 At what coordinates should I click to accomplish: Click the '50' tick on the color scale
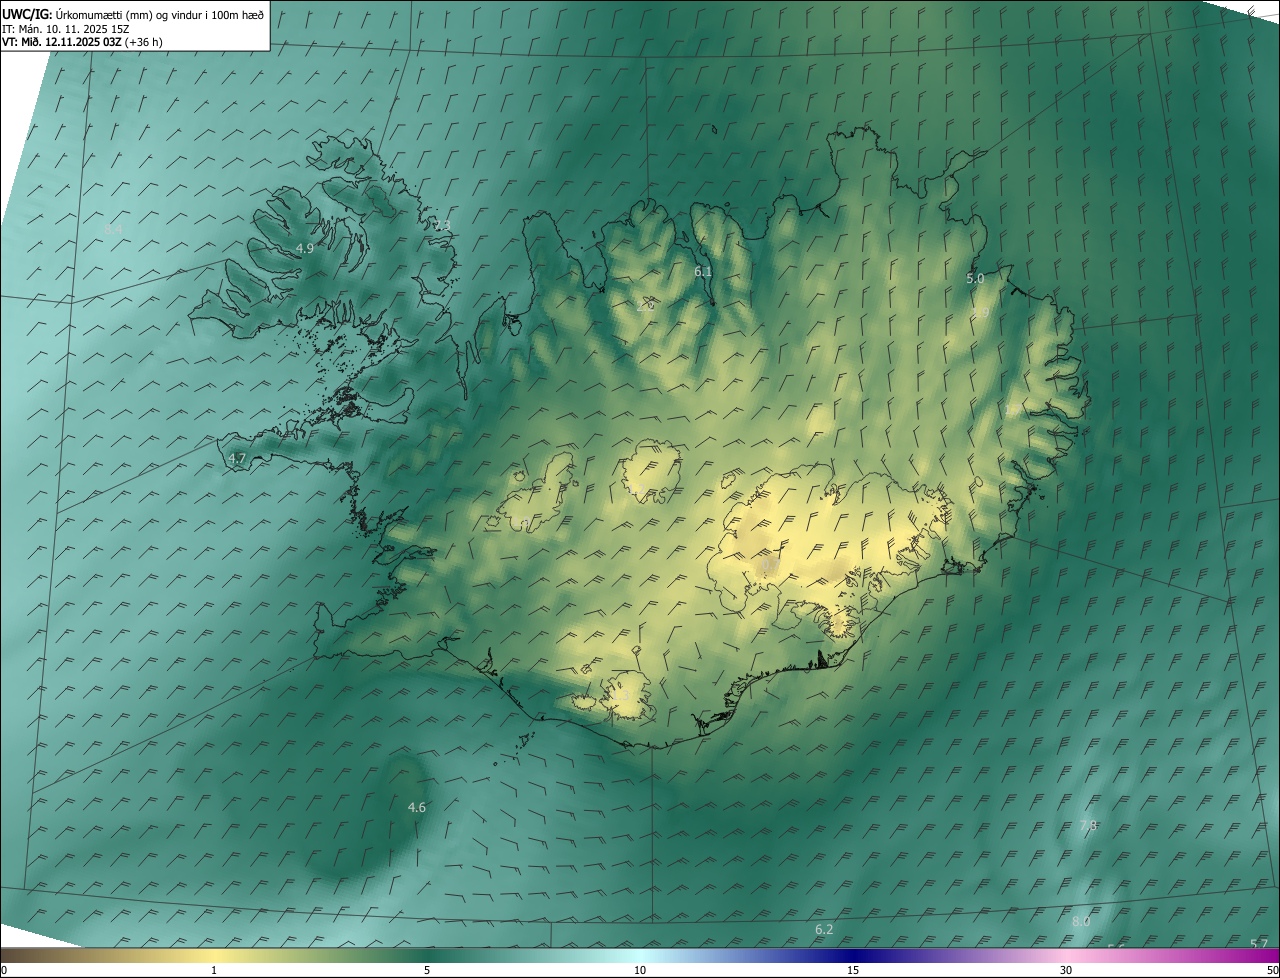pyautogui.click(x=1272, y=970)
